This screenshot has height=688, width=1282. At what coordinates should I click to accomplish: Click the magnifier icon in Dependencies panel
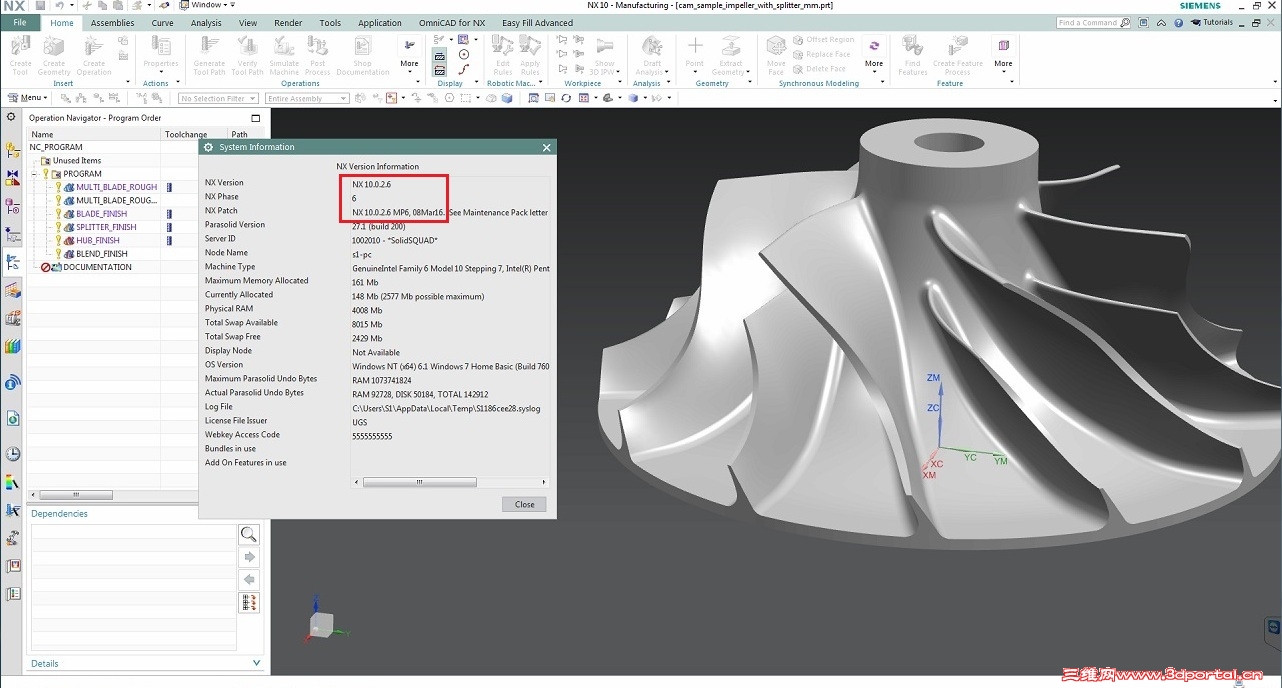coord(249,535)
